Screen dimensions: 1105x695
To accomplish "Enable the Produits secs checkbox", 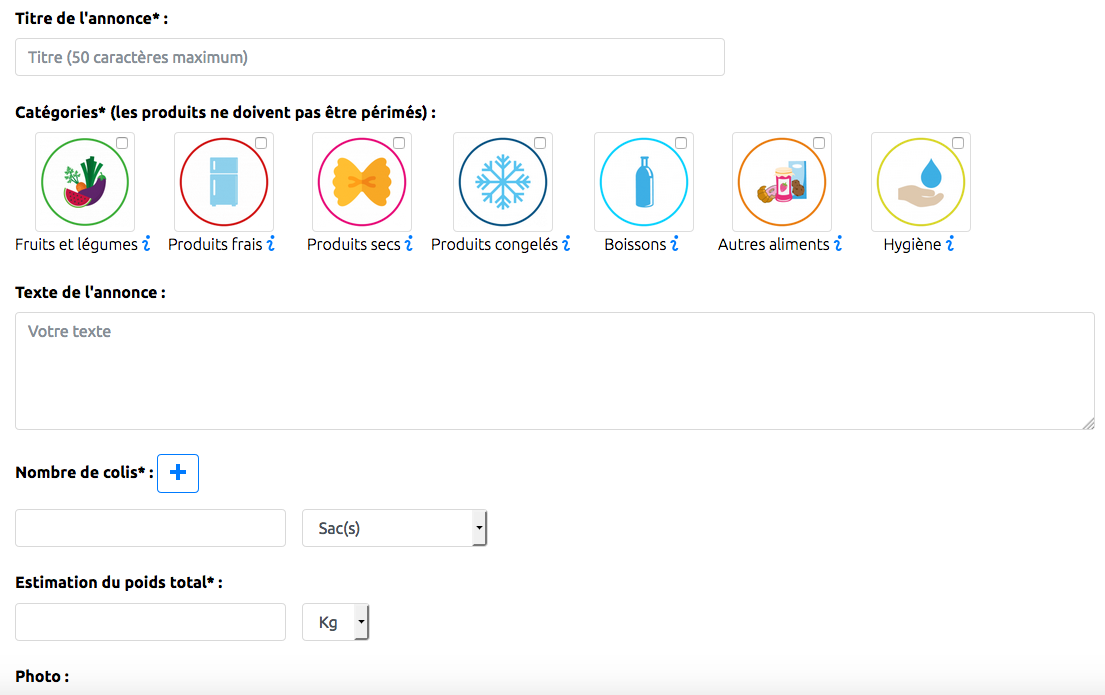I will [399, 143].
